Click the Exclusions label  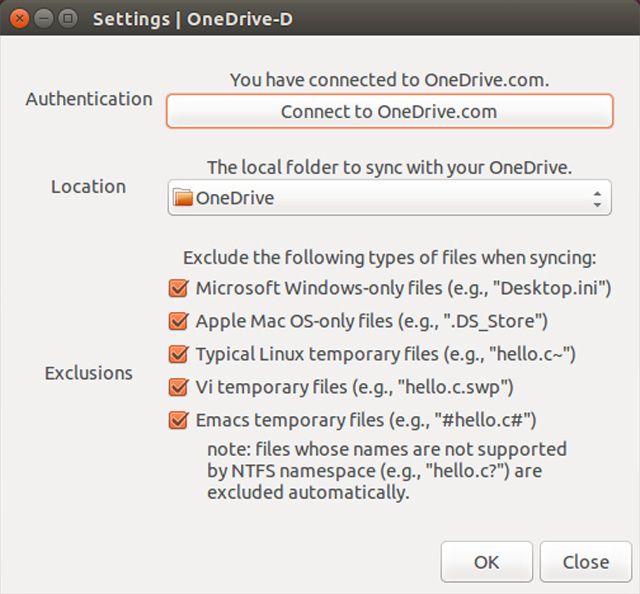coord(89,373)
